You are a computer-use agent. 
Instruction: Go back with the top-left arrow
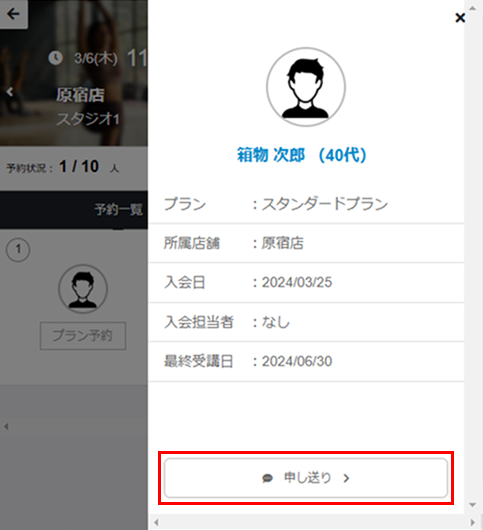14,14
